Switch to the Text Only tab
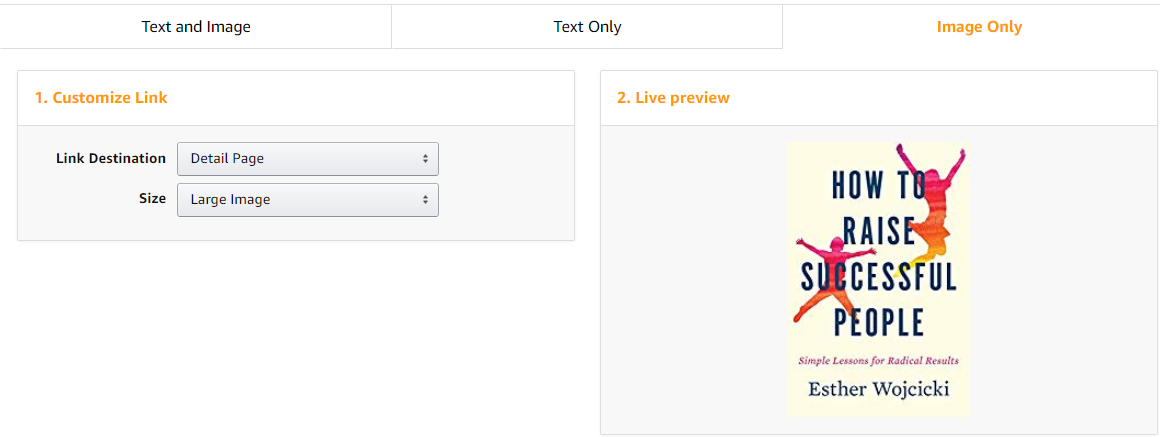Viewport: 1160px width, 437px height. [x=587, y=27]
